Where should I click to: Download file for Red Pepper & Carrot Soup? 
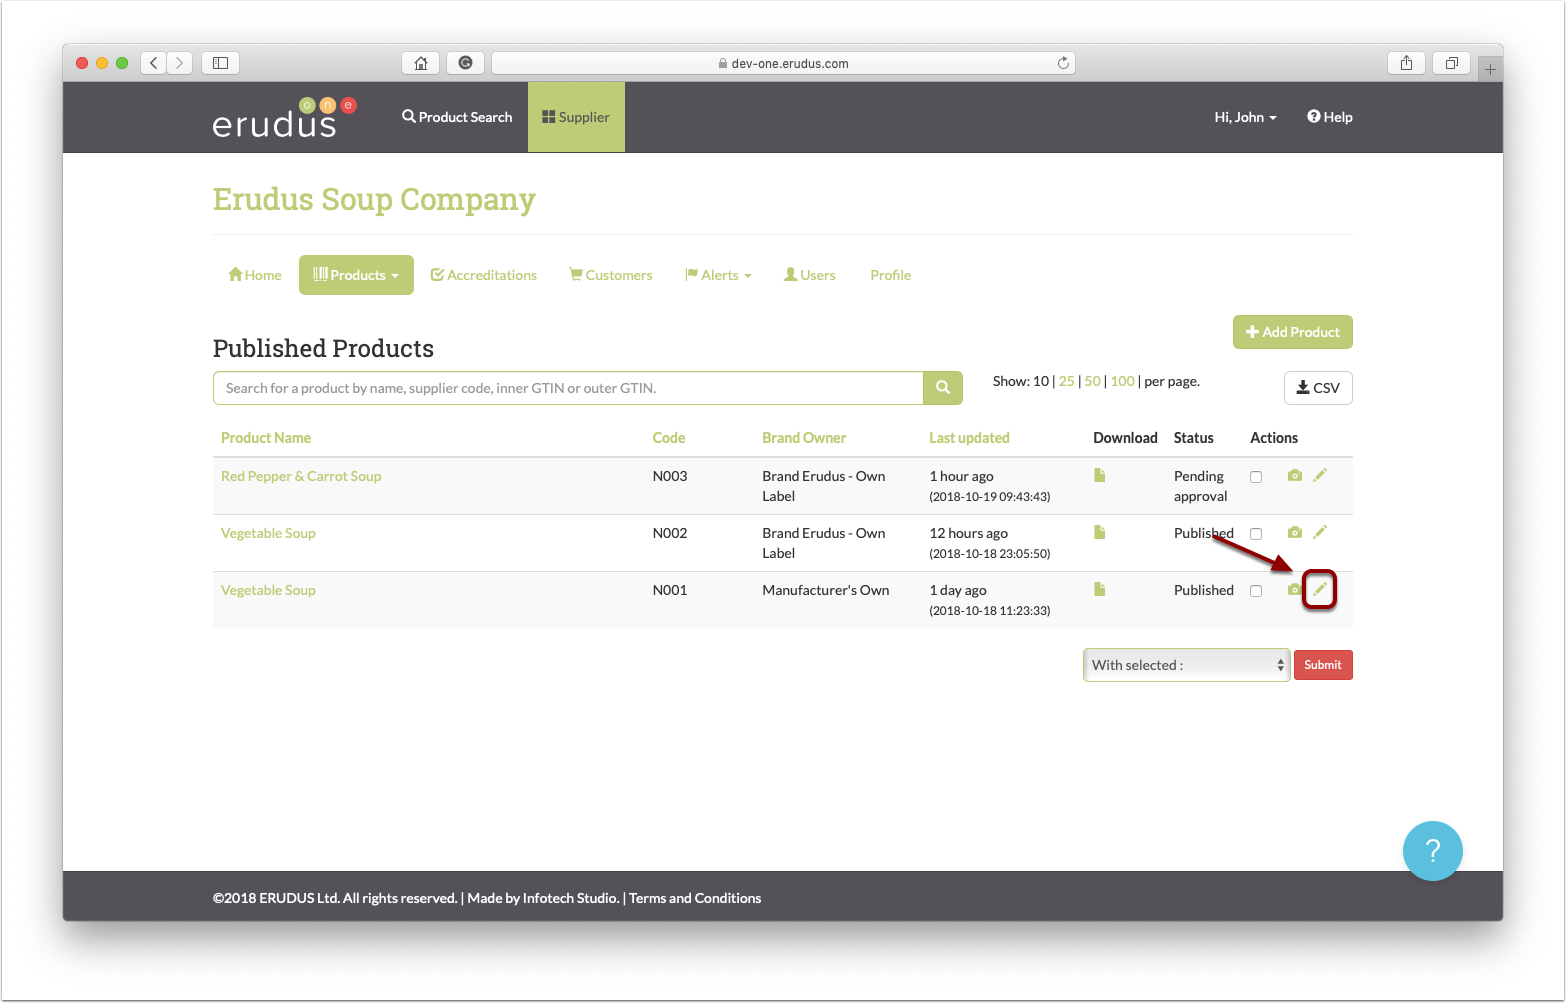point(1099,475)
